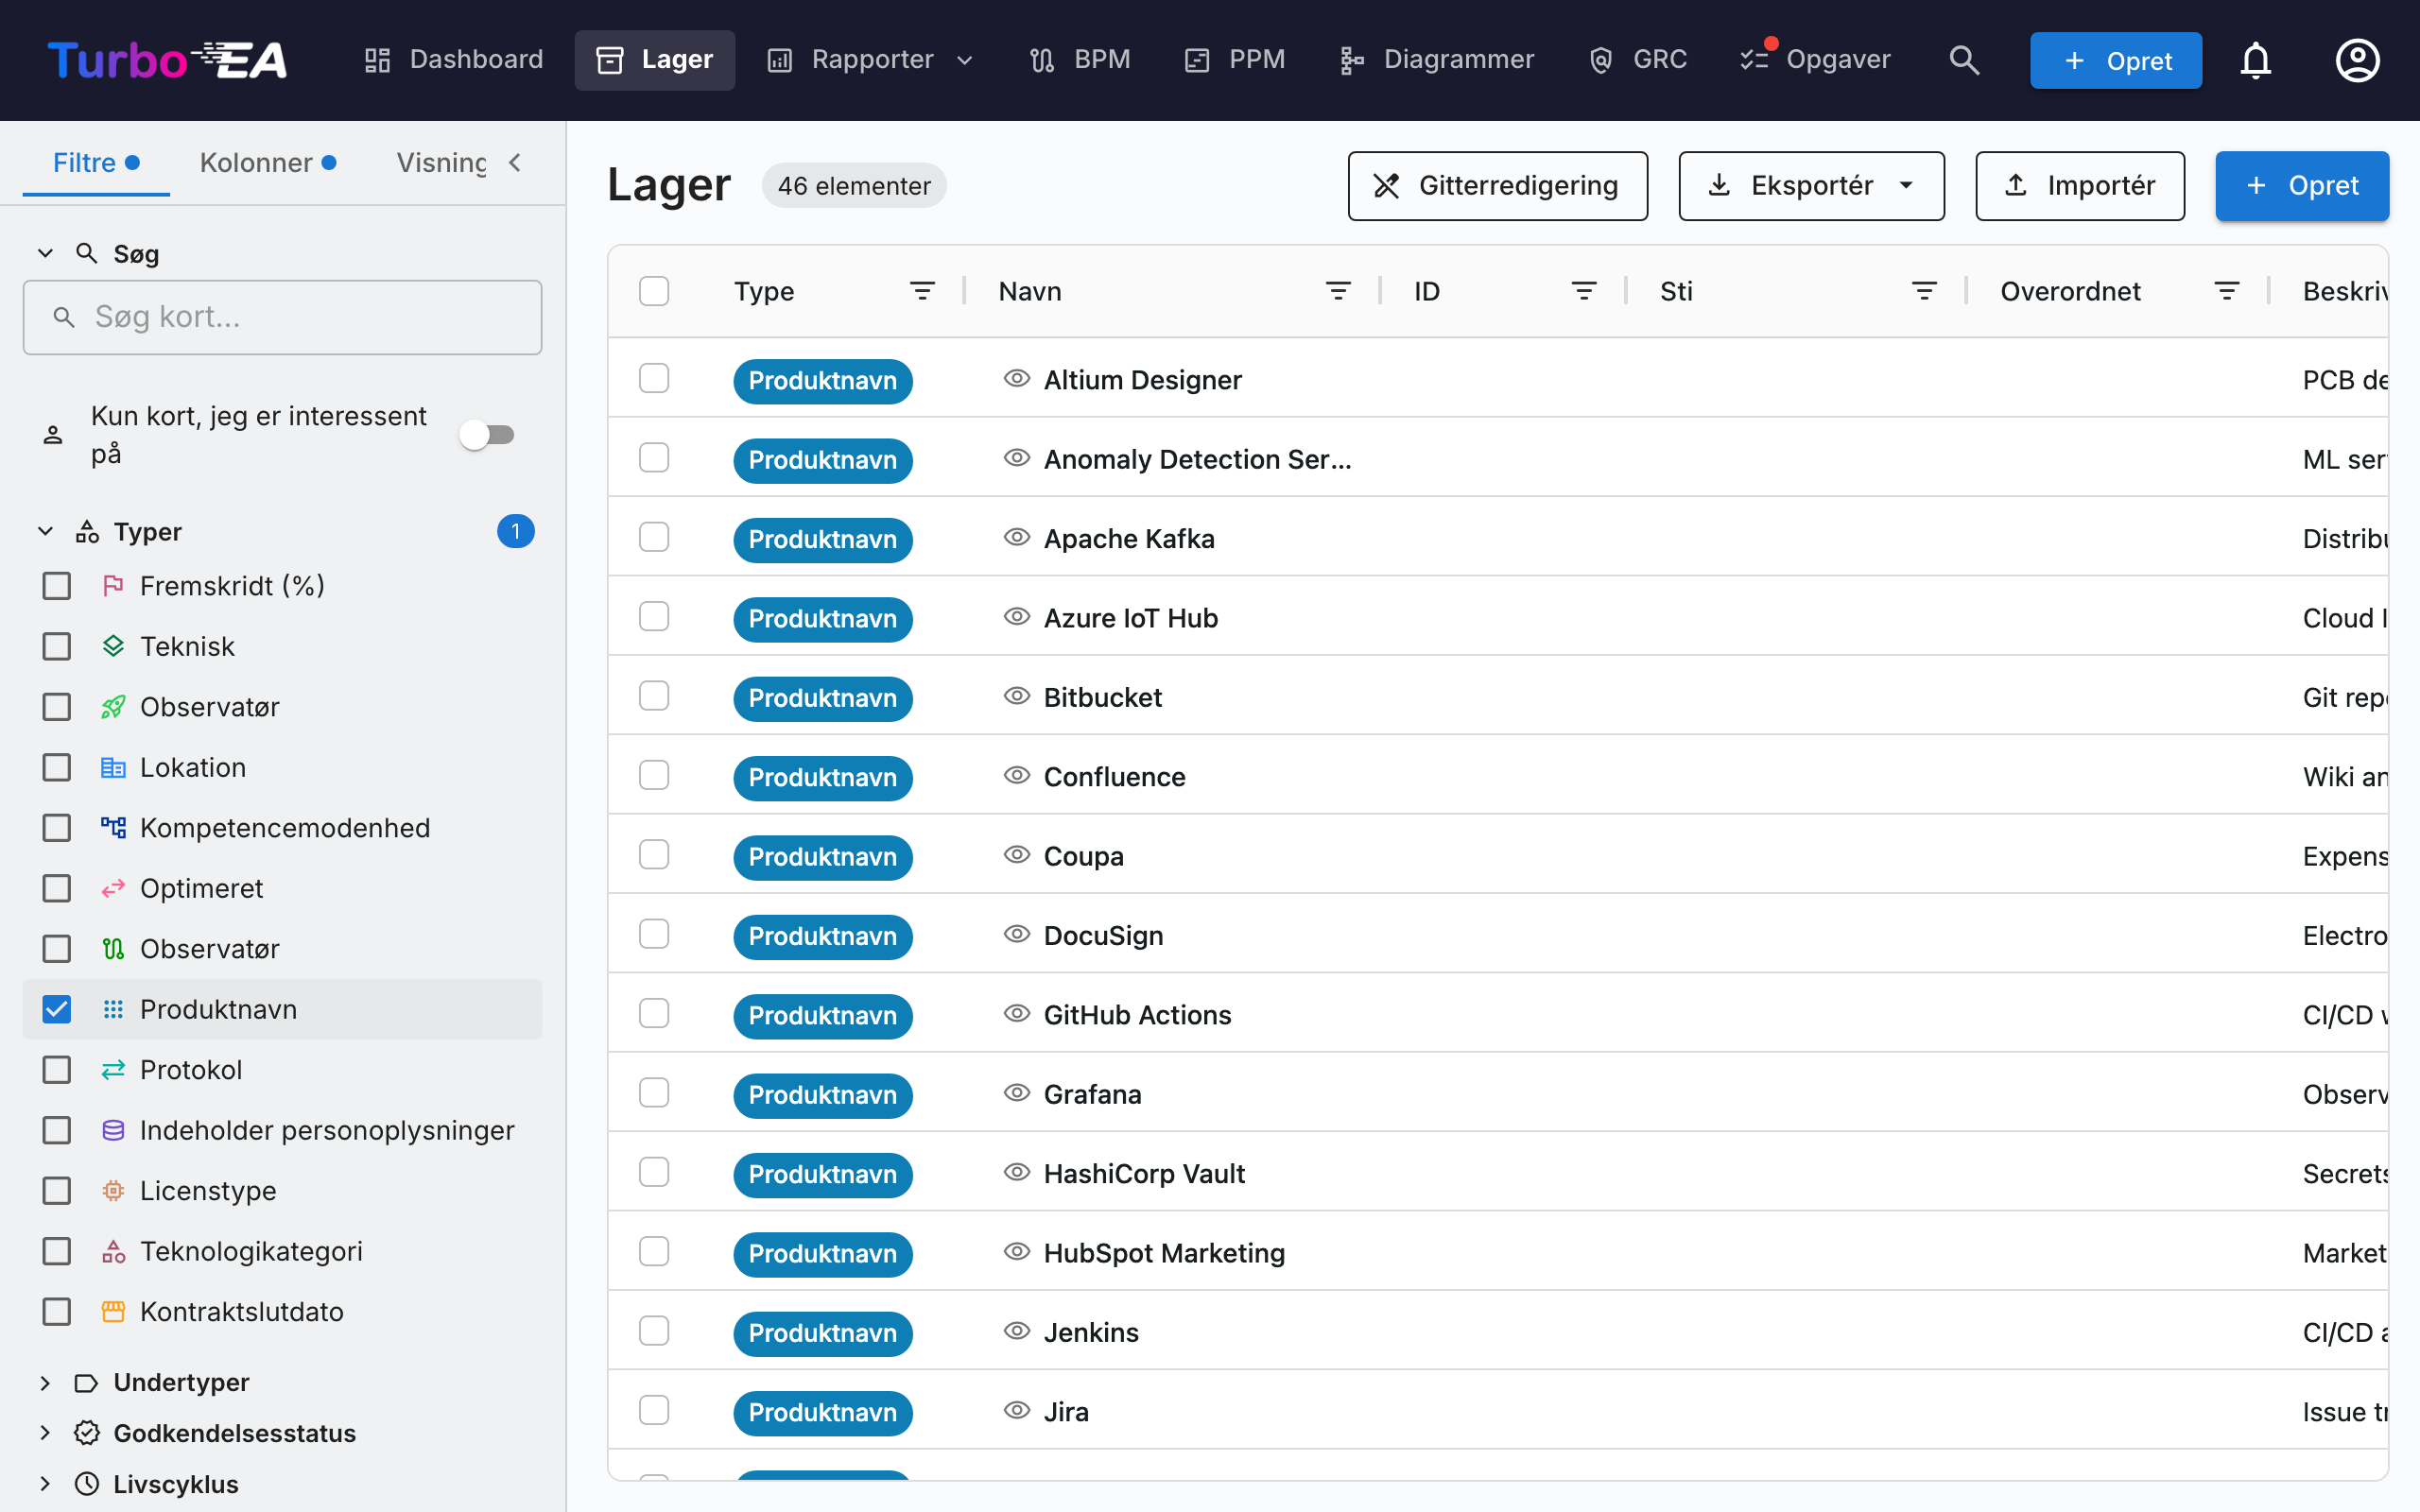Click the Teknisk layers icon
The image size is (2420, 1512).
coord(113,646)
